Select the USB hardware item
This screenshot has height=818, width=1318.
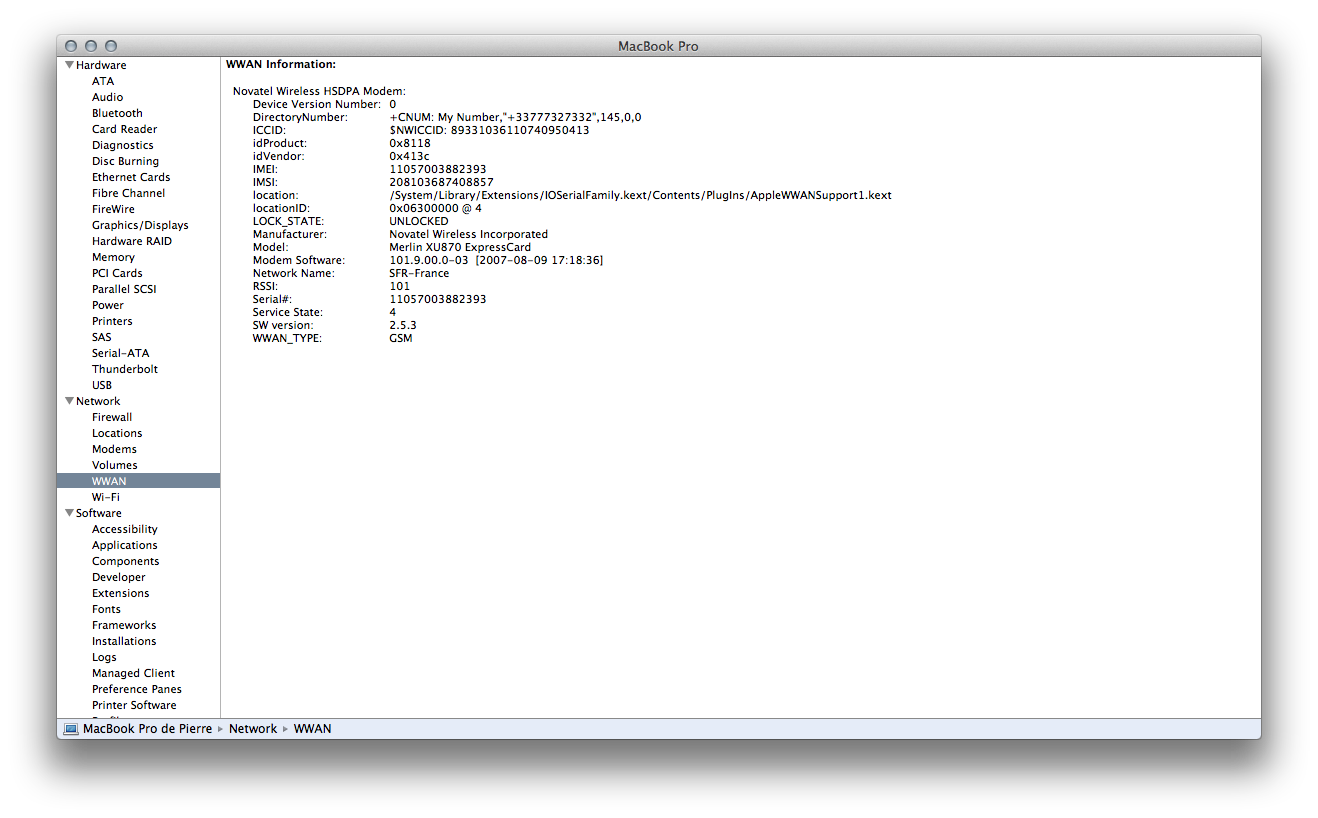(102, 385)
